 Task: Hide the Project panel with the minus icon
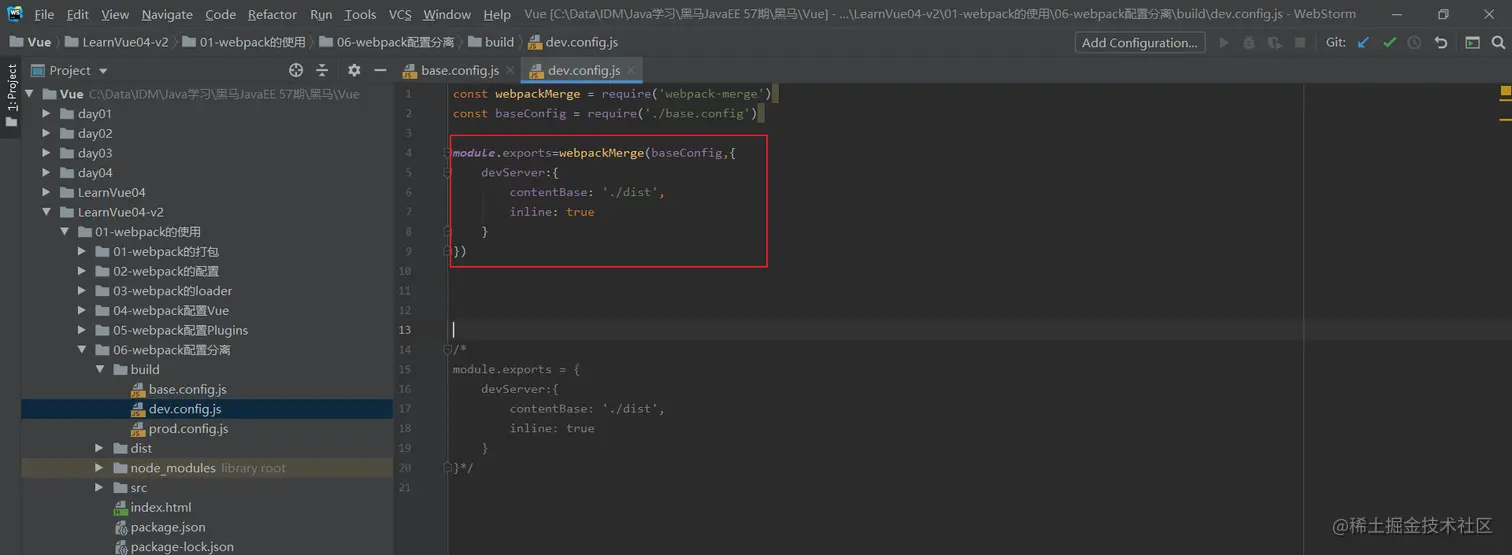click(x=380, y=70)
